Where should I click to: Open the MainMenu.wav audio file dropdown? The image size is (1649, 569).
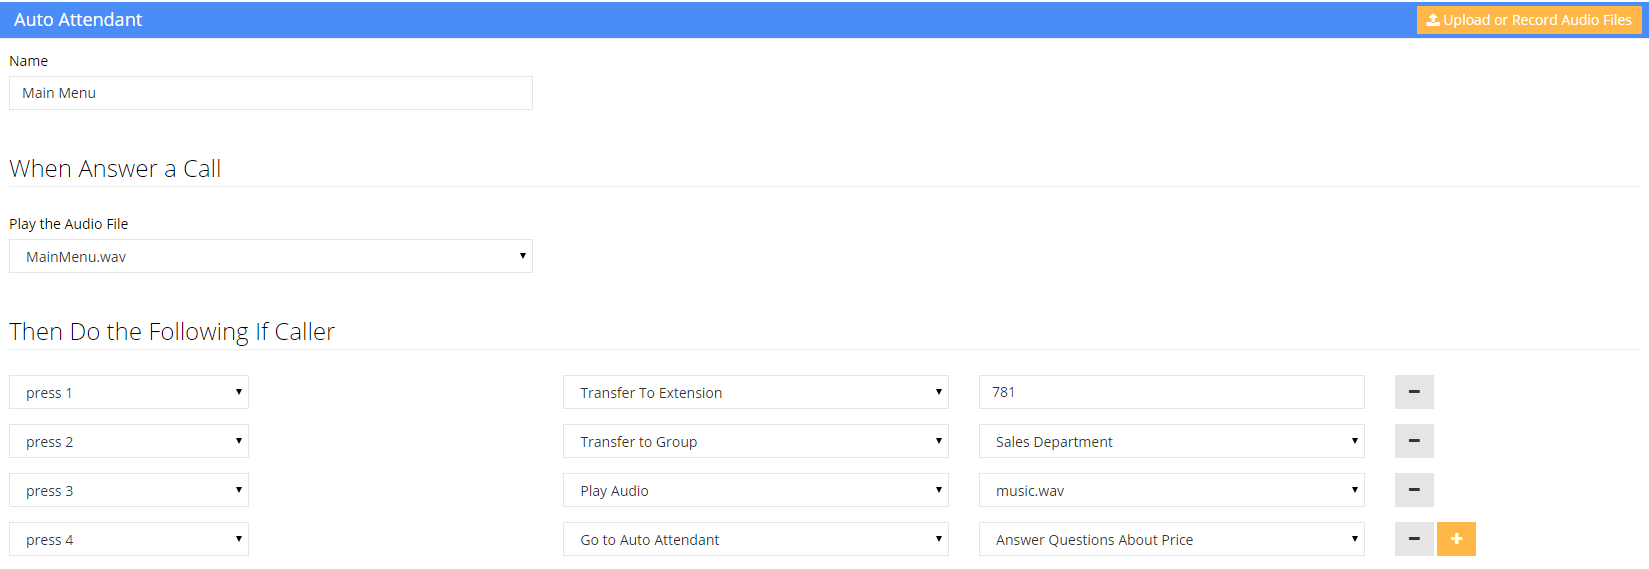pyautogui.click(x=270, y=256)
